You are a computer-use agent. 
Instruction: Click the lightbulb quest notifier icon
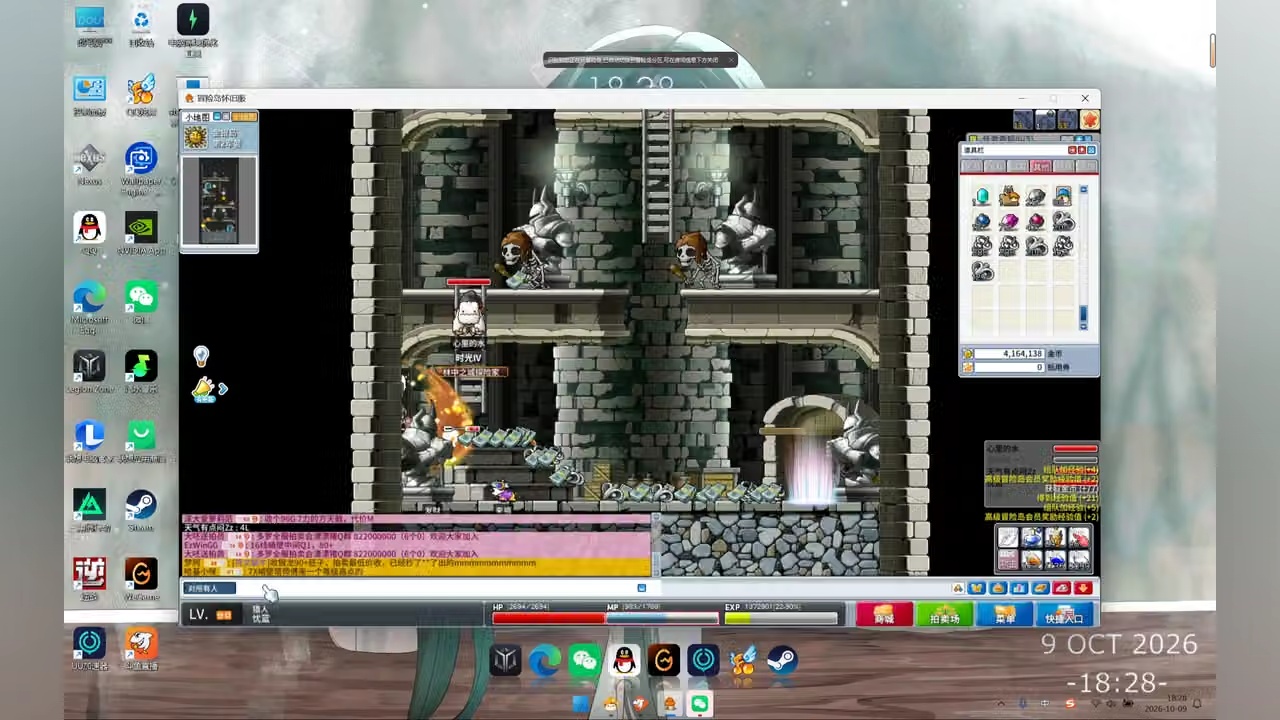click(201, 356)
